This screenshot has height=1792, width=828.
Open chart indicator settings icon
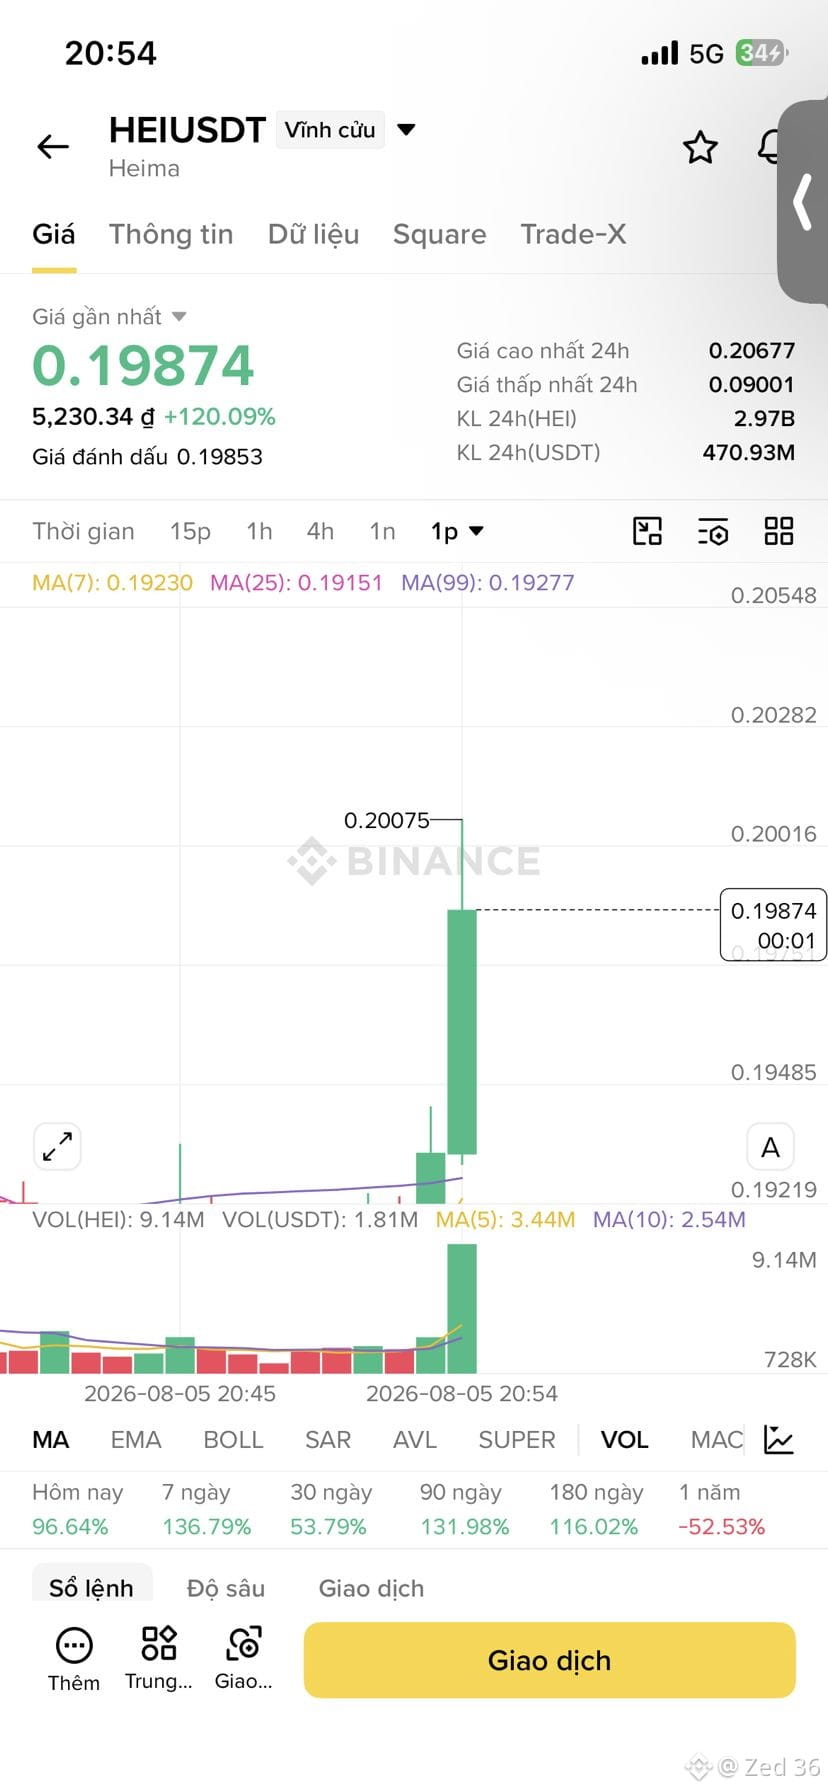pos(713,531)
